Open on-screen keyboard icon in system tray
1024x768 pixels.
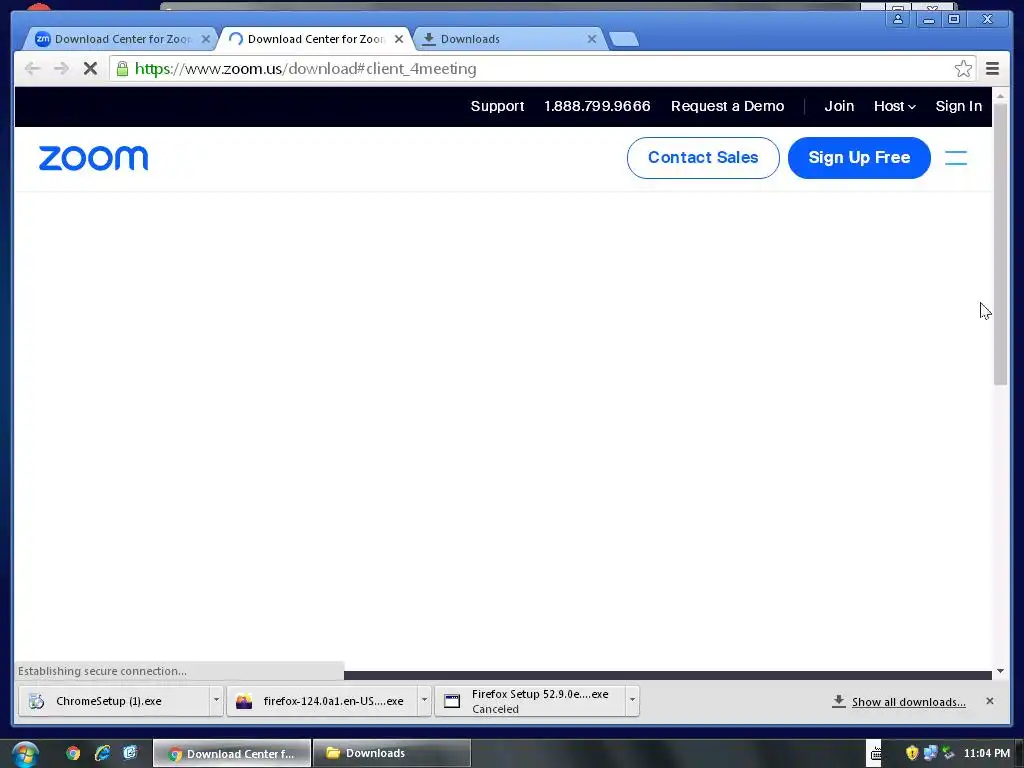(876, 754)
